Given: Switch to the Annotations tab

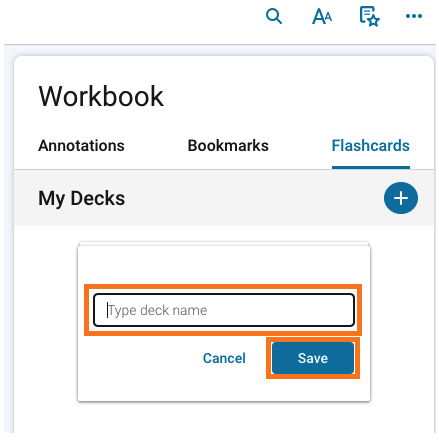Looking at the screenshot, I should point(81,146).
